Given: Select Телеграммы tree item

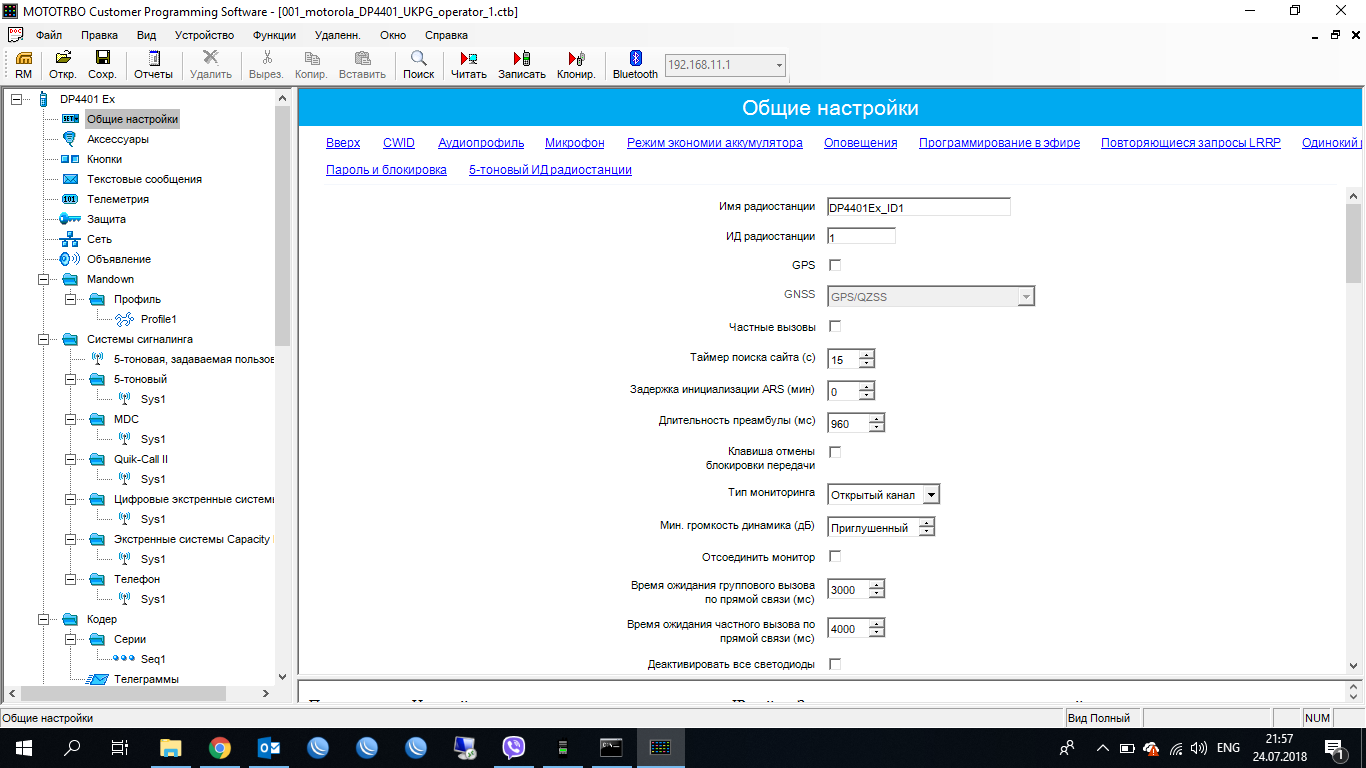Looking at the screenshot, I should click(146, 679).
